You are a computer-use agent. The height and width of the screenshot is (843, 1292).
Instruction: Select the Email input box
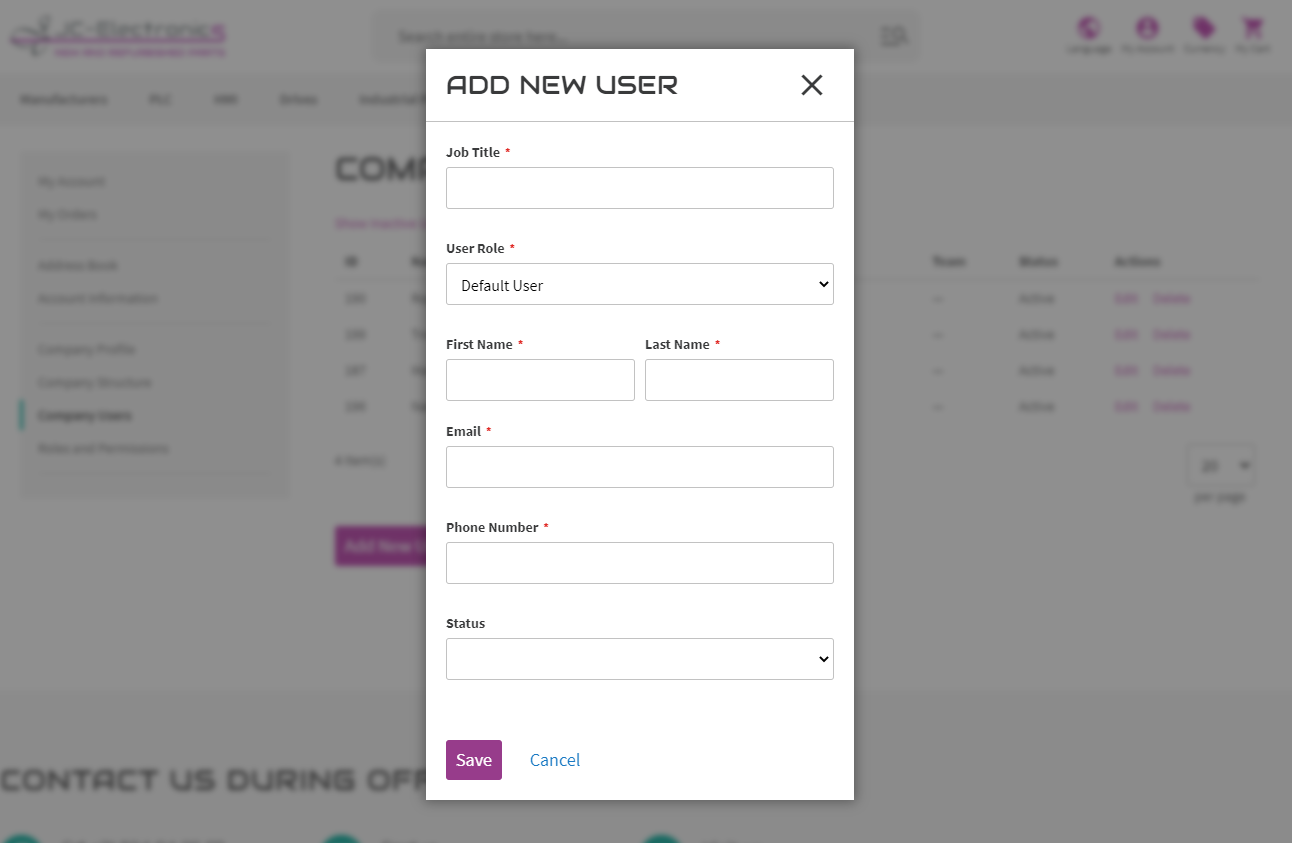[x=640, y=467]
